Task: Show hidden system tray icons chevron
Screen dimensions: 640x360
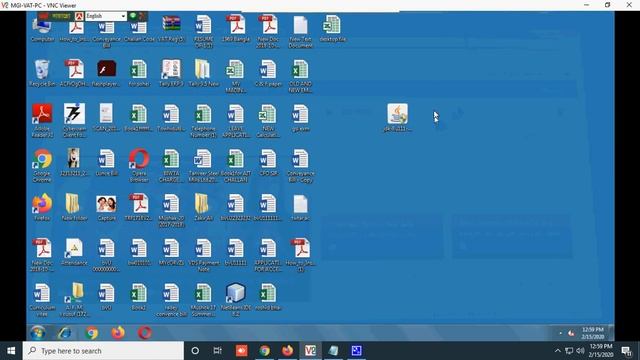Action: click(x=558, y=351)
